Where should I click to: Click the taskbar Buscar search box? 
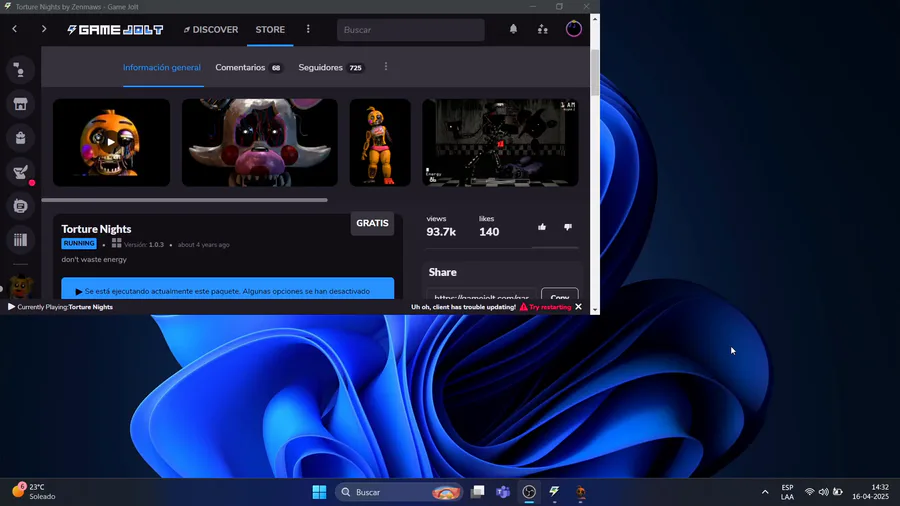[399, 492]
